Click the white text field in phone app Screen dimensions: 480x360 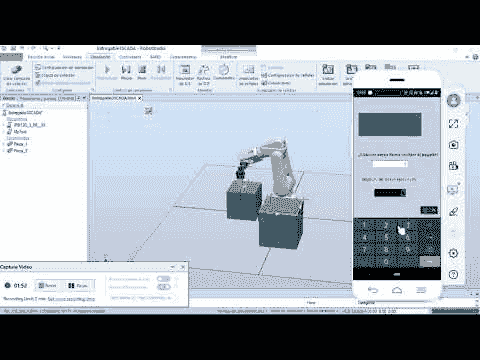pos(390,164)
